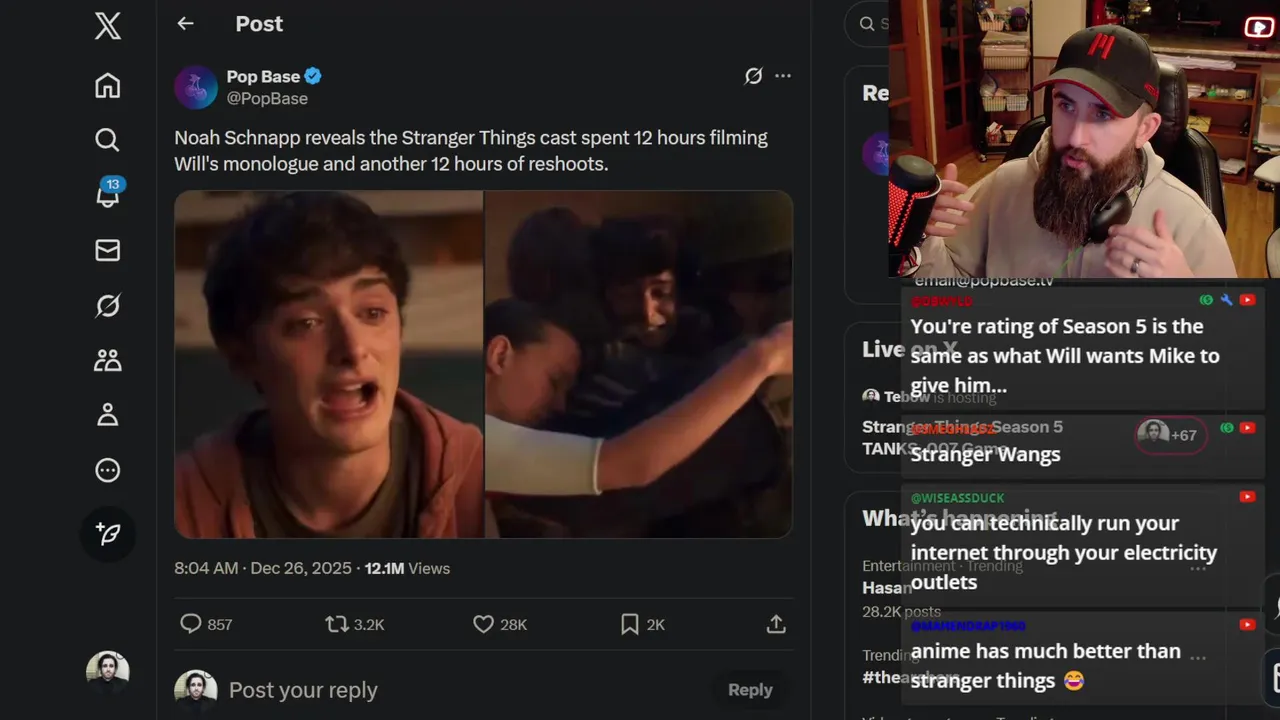
Task: Open the crying Will image thumbnail
Action: coord(329,364)
